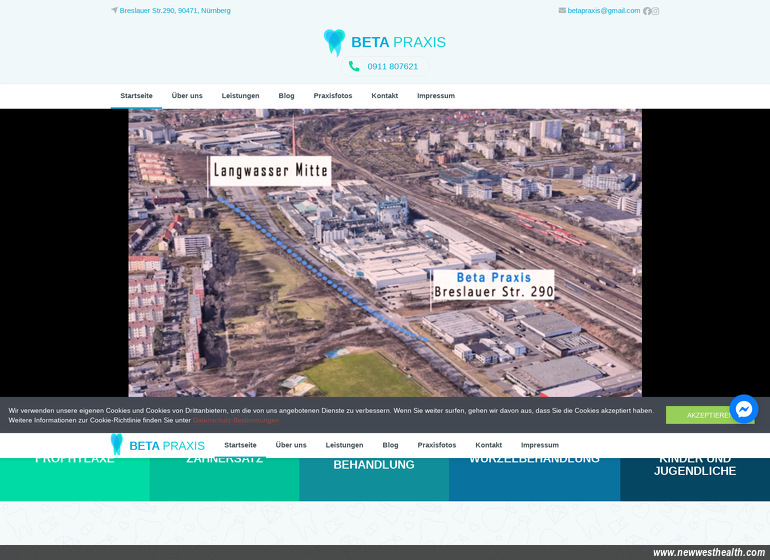Image resolution: width=770 pixels, height=560 pixels.
Task: Accept cookies with the Akzeptieren button
Action: tap(710, 415)
